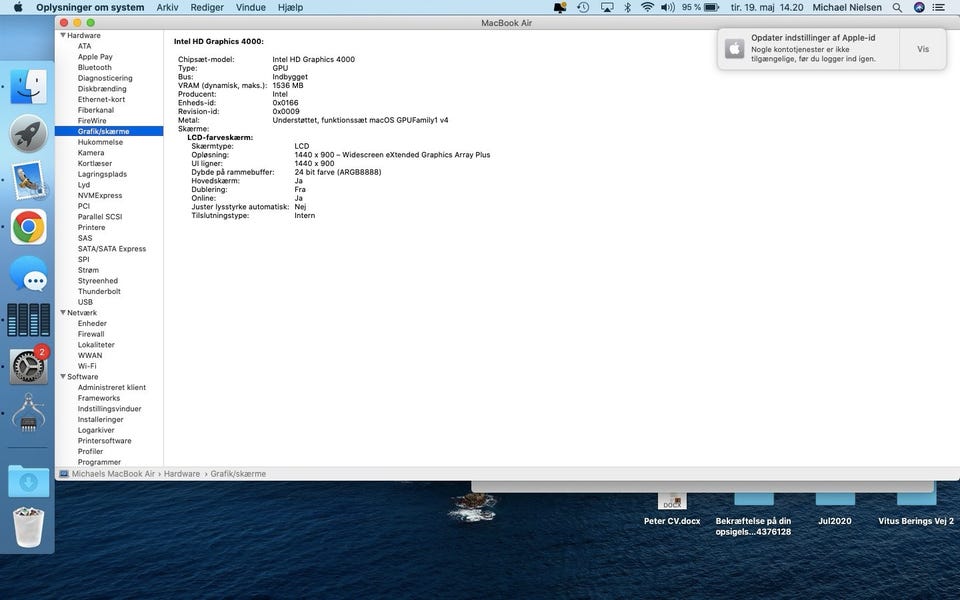The height and width of the screenshot is (600, 960).
Task: Click Hardware in the path bar
Action: (x=182, y=474)
